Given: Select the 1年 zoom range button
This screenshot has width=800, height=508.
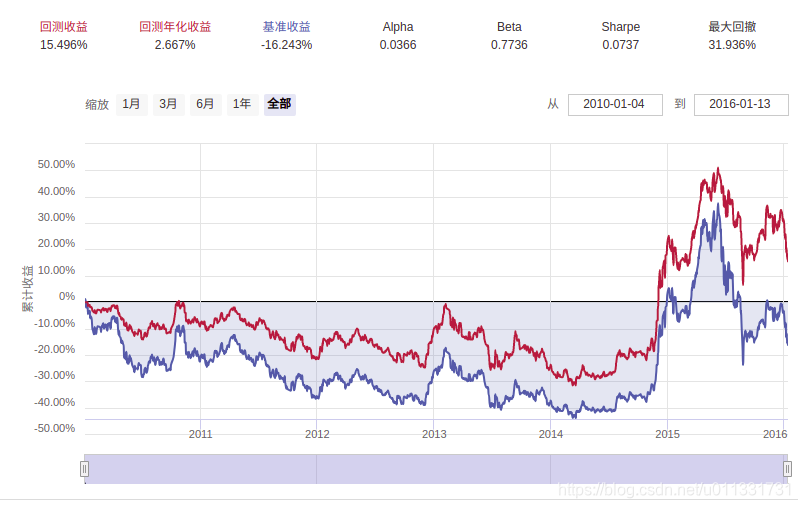Looking at the screenshot, I should click(x=242, y=105).
